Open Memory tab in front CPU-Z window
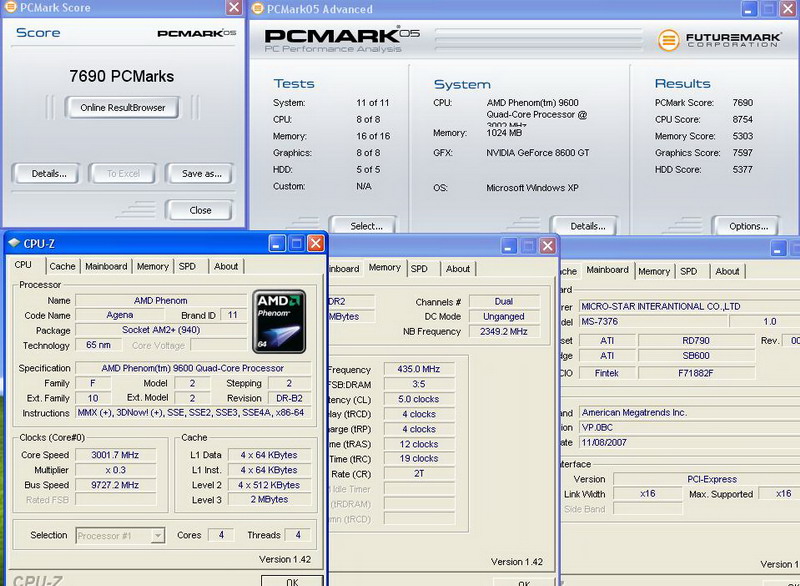Image resolution: width=800 pixels, height=586 pixels. tap(153, 266)
